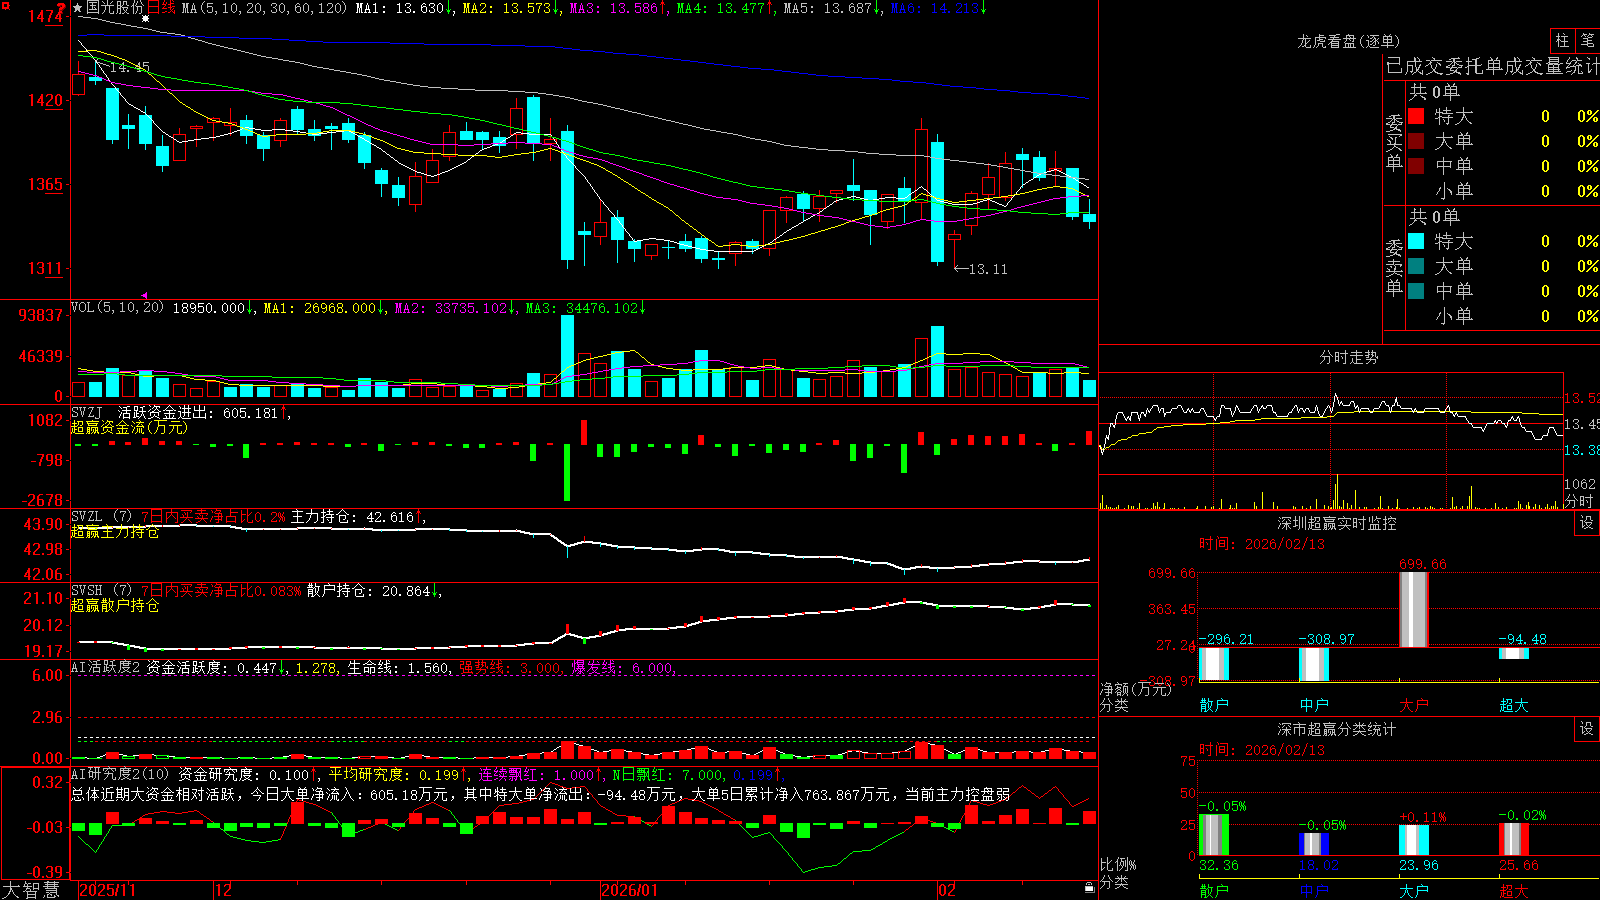Open 设 settings for 深圳超赢实时监控
Image resolution: width=1600 pixels, height=900 pixels.
[1587, 523]
